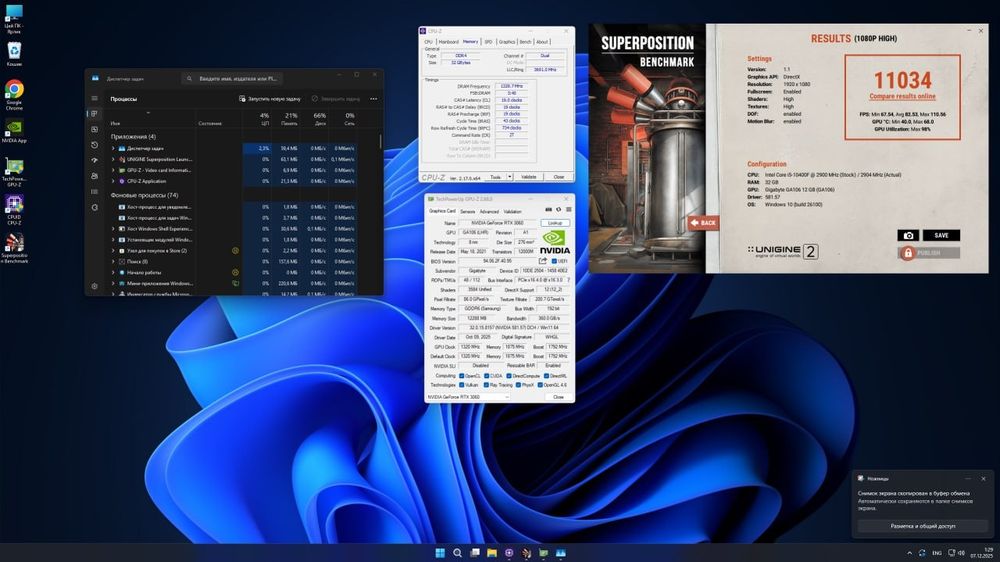Open GPU-Z hamburger menu icon
The width and height of the screenshot is (1000, 562).
pos(568,210)
